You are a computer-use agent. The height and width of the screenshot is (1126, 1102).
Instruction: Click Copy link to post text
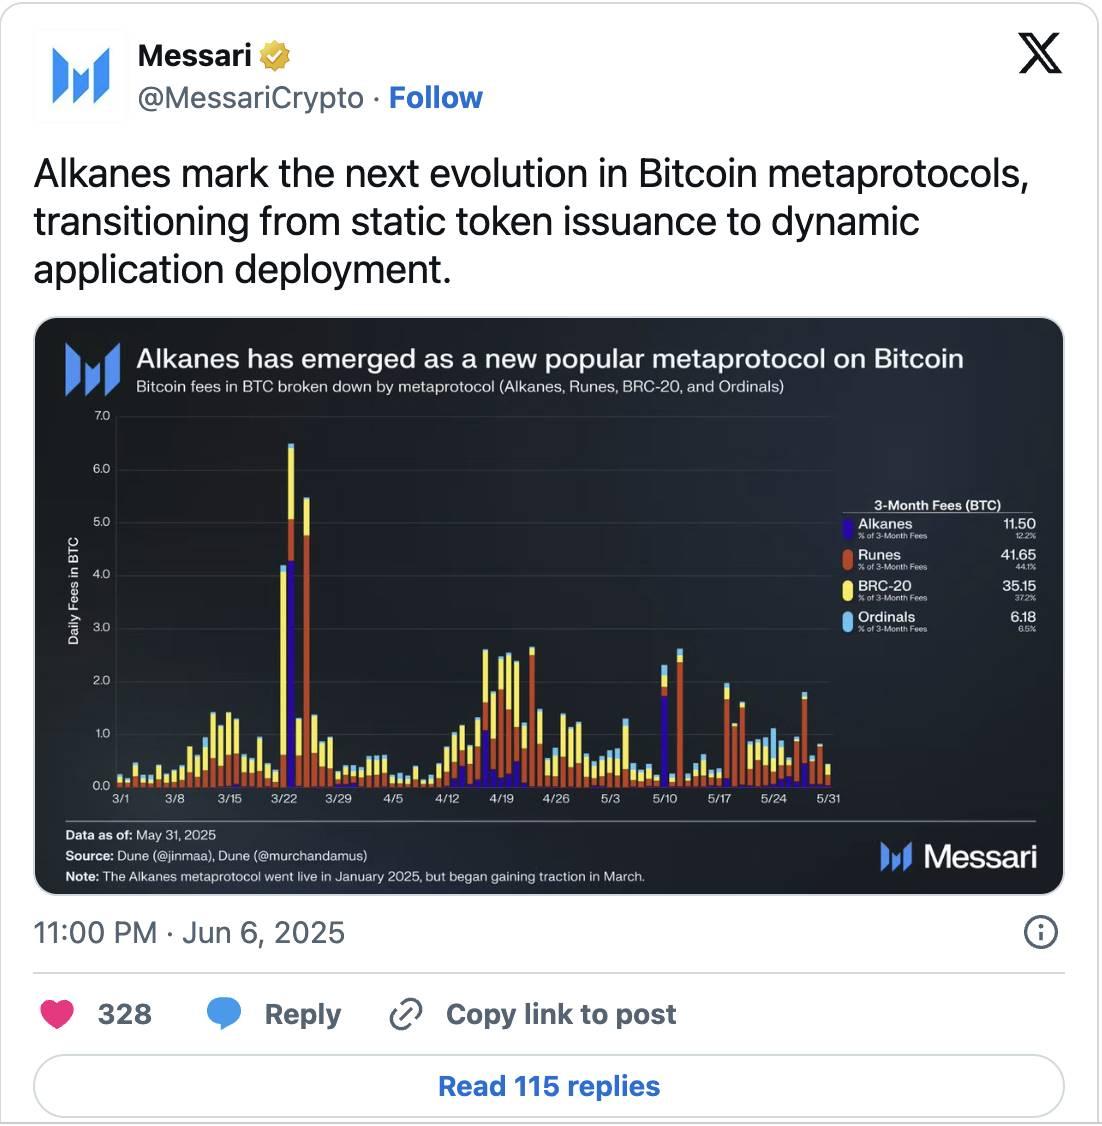560,1014
